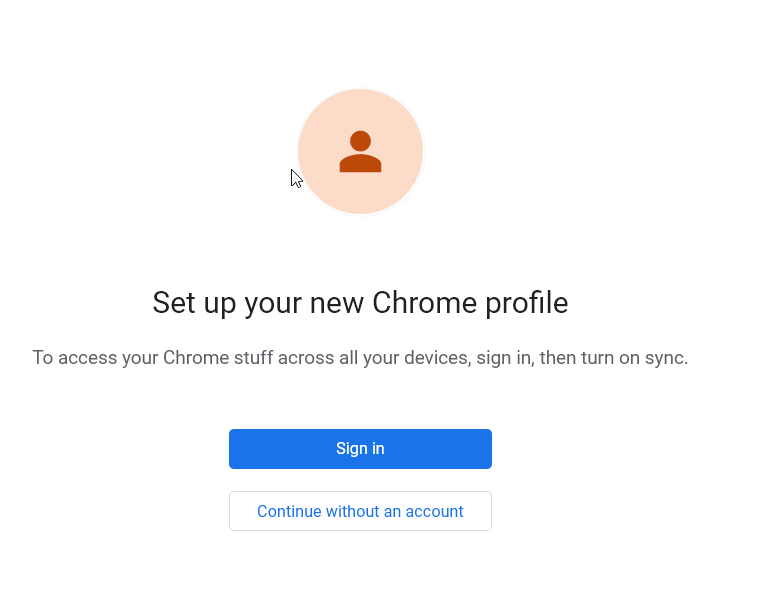Click 'sign in' within the description sentence
This screenshot has height=590, width=781.
[505, 357]
